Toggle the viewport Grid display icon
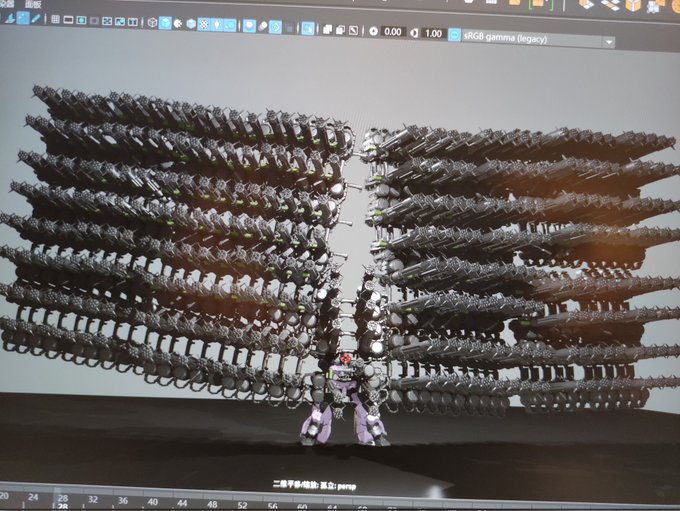 56,20
